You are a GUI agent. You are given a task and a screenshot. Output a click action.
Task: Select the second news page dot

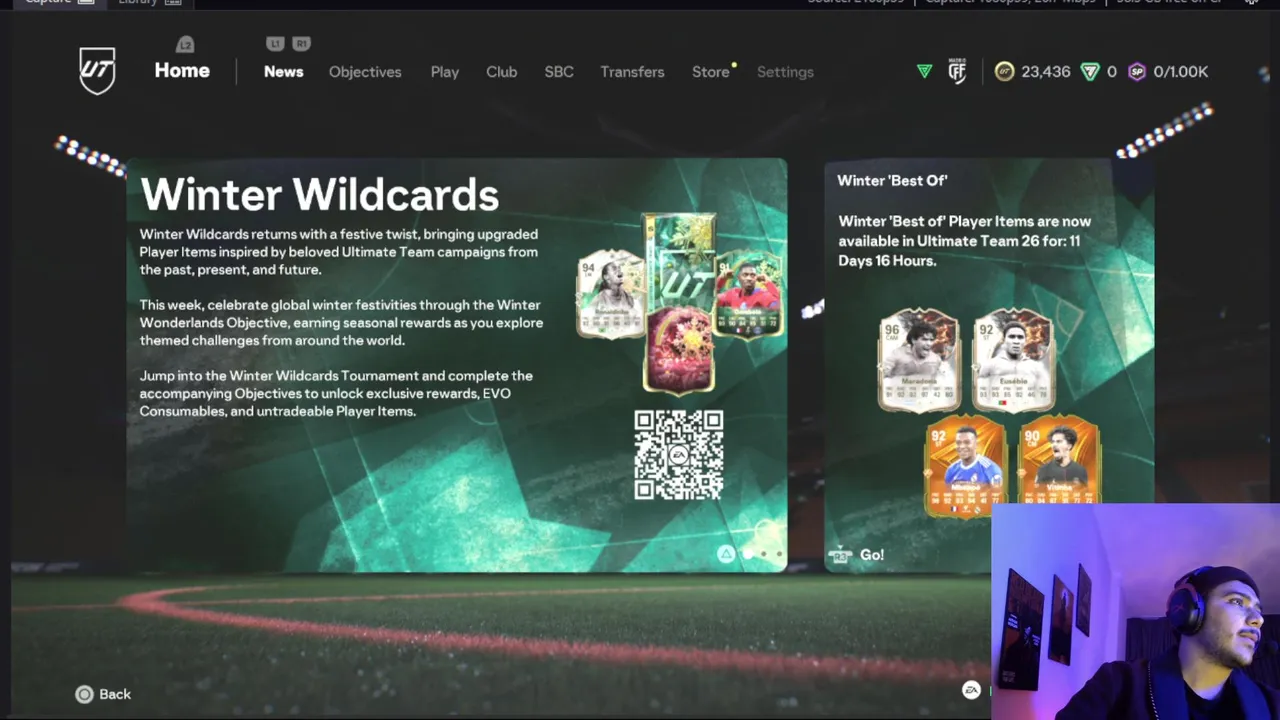tap(764, 554)
